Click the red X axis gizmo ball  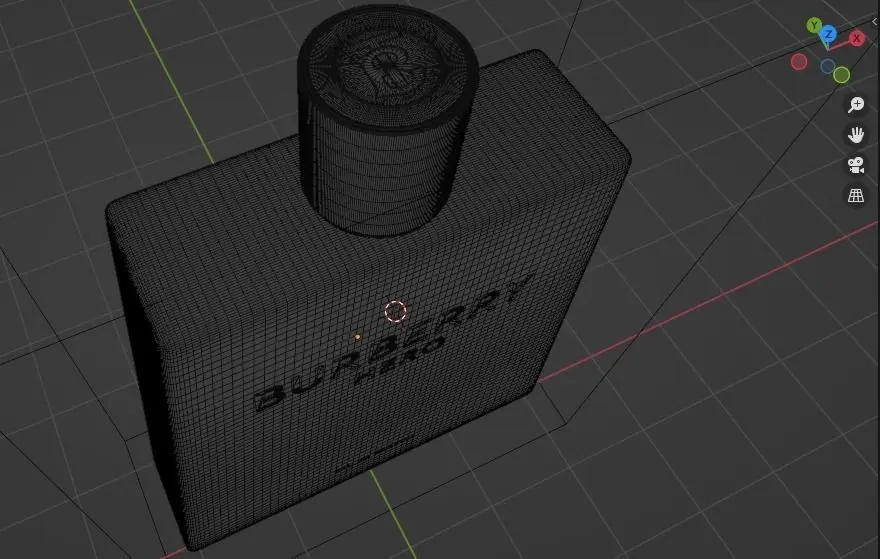coord(856,38)
